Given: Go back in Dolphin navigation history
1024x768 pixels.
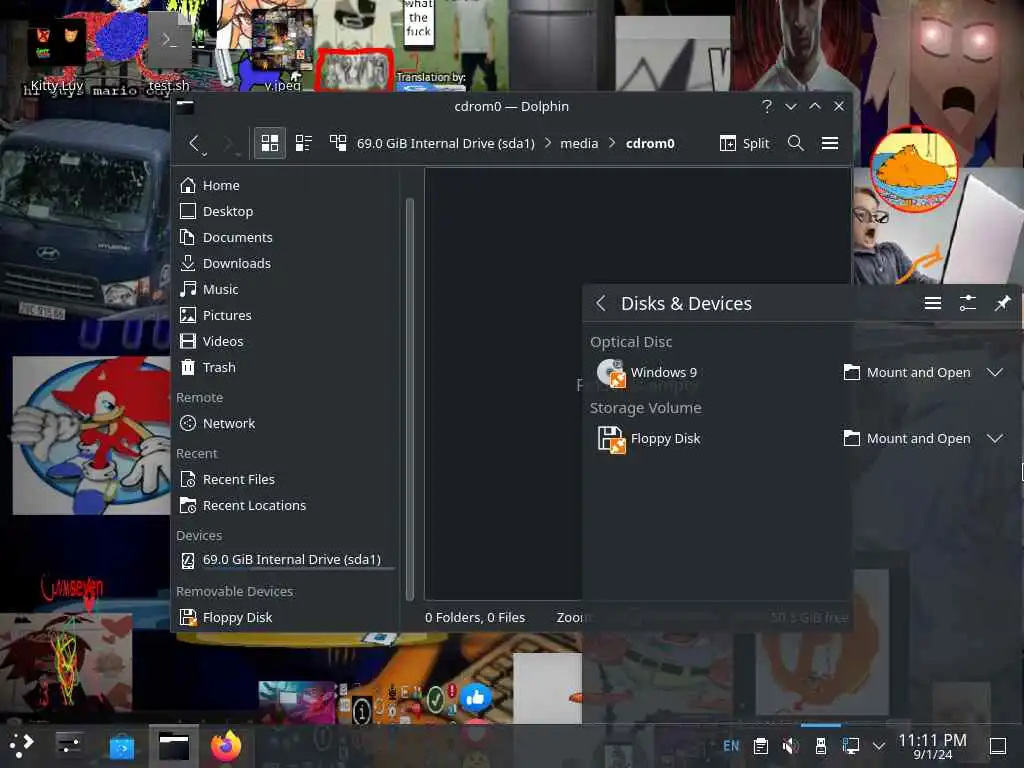Looking at the screenshot, I should [x=194, y=143].
